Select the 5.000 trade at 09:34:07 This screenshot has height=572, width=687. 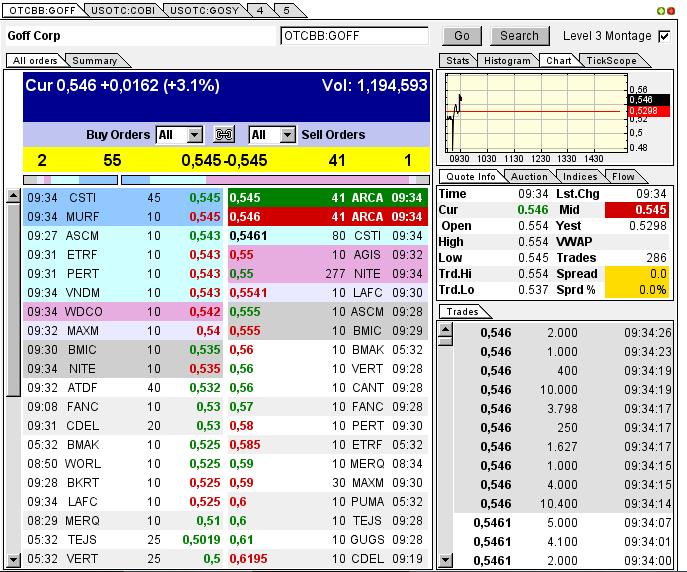click(x=563, y=523)
